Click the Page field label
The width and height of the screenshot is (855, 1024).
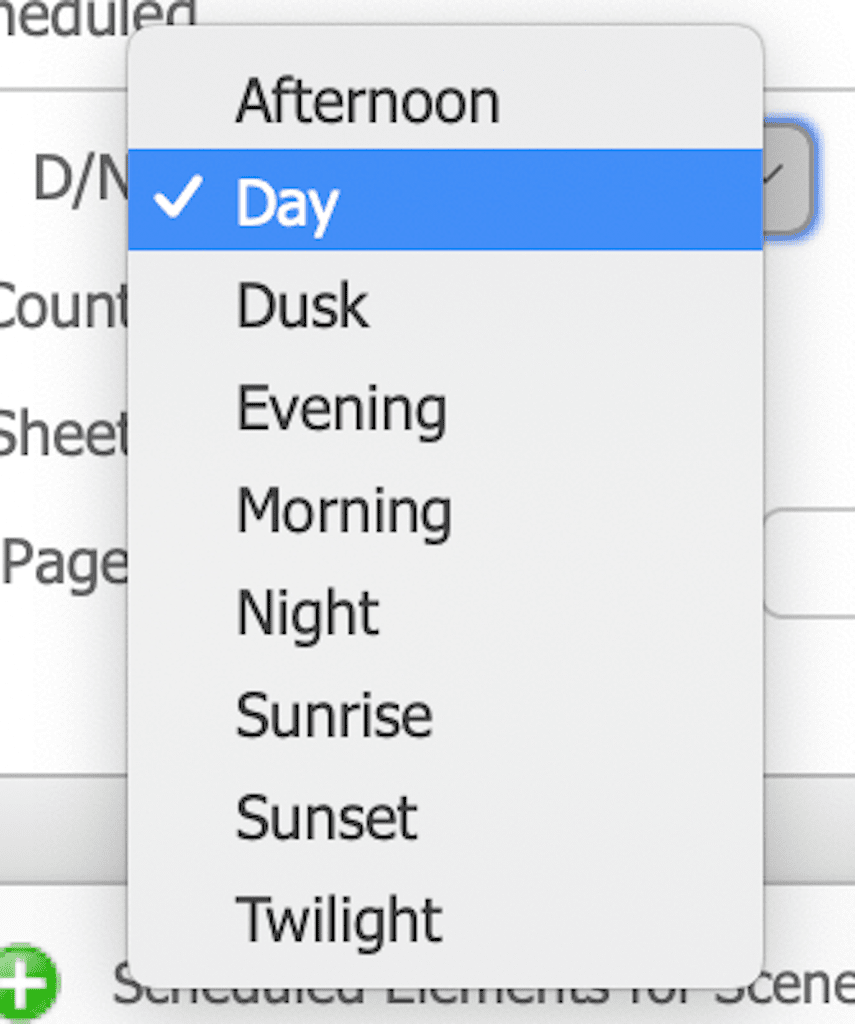click(64, 563)
